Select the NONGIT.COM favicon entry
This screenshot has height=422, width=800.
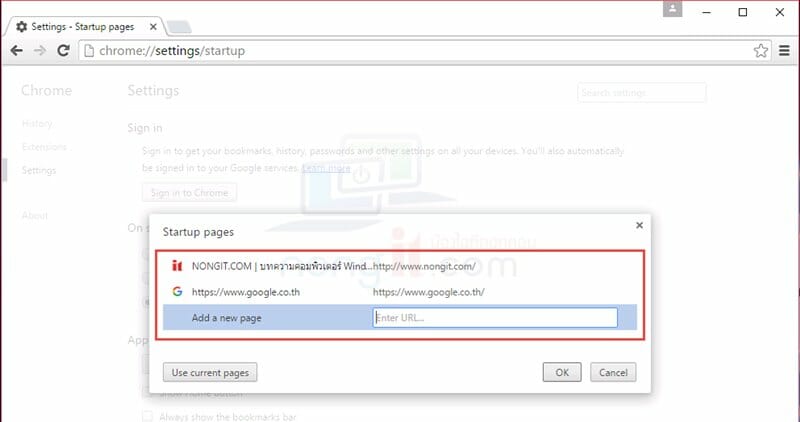tap(177, 266)
